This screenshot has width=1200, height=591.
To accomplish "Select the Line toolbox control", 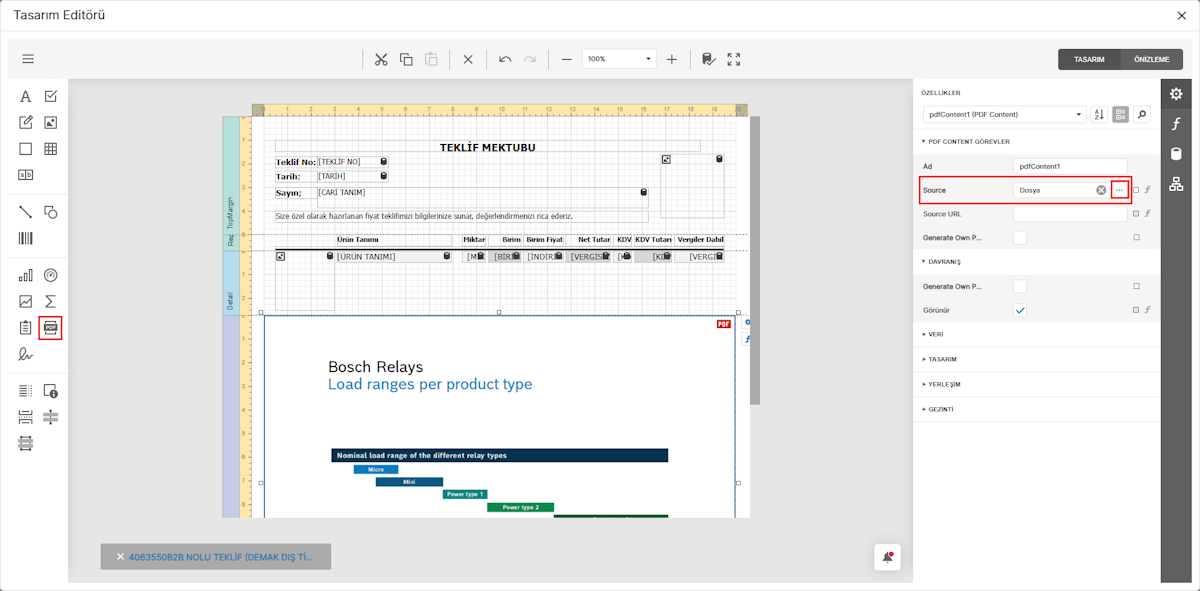I will point(26,212).
